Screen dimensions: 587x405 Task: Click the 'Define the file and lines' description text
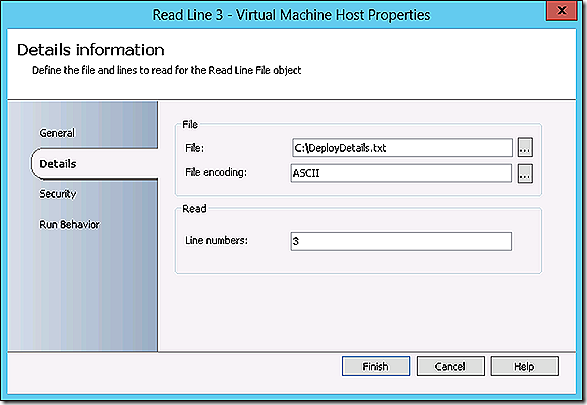pos(166,70)
